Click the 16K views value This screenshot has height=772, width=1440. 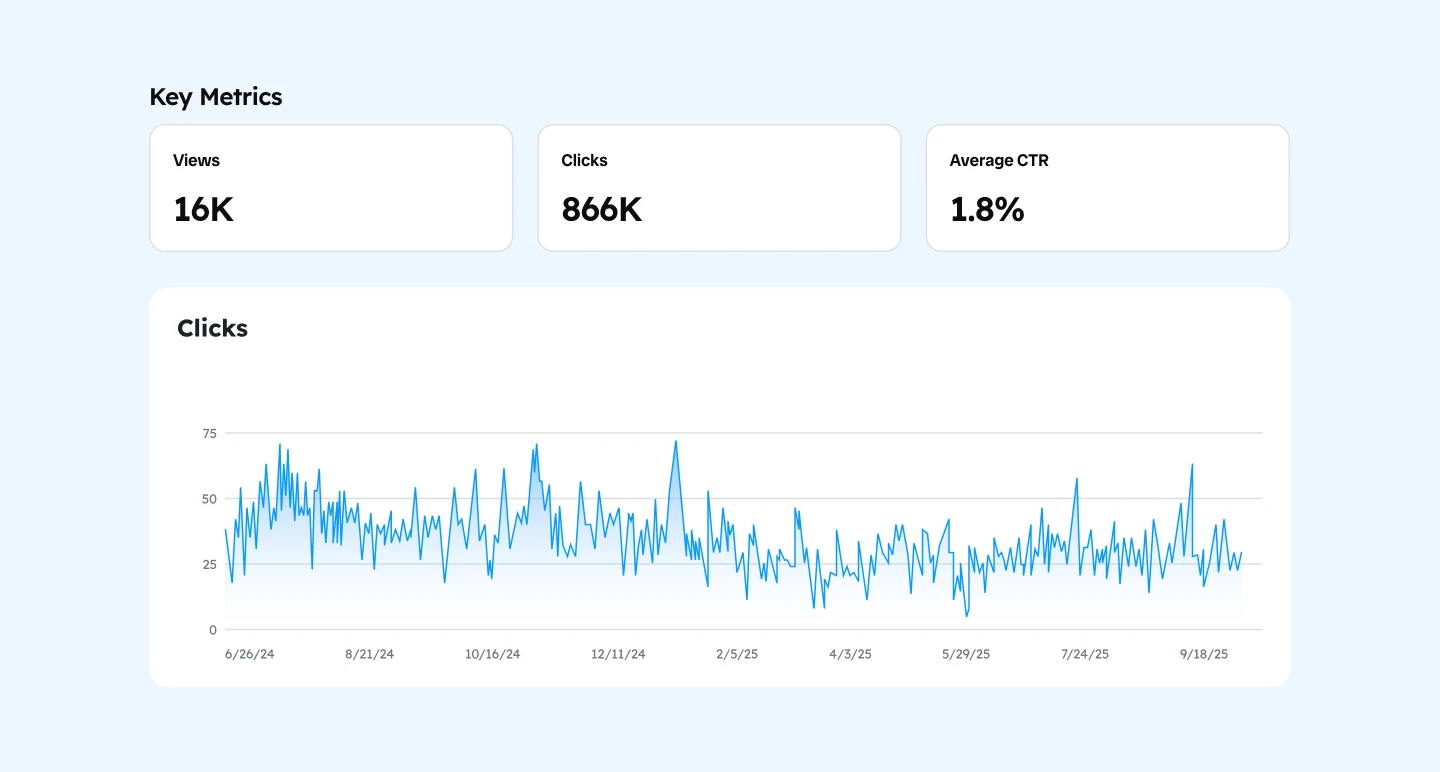point(203,210)
